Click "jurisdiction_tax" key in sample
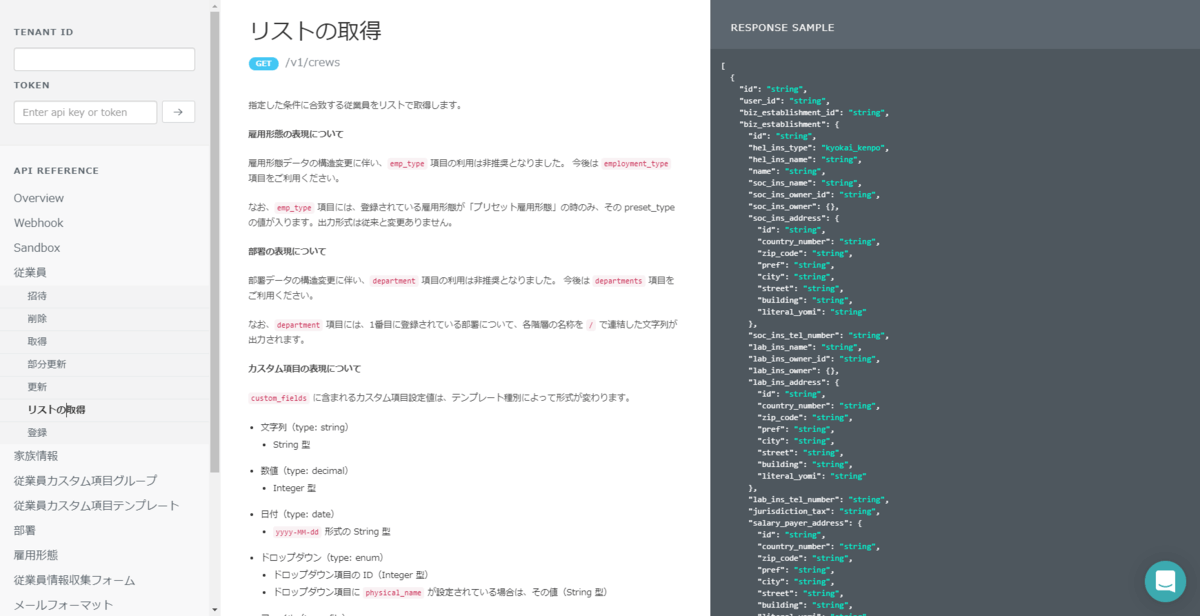 [x=791, y=511]
